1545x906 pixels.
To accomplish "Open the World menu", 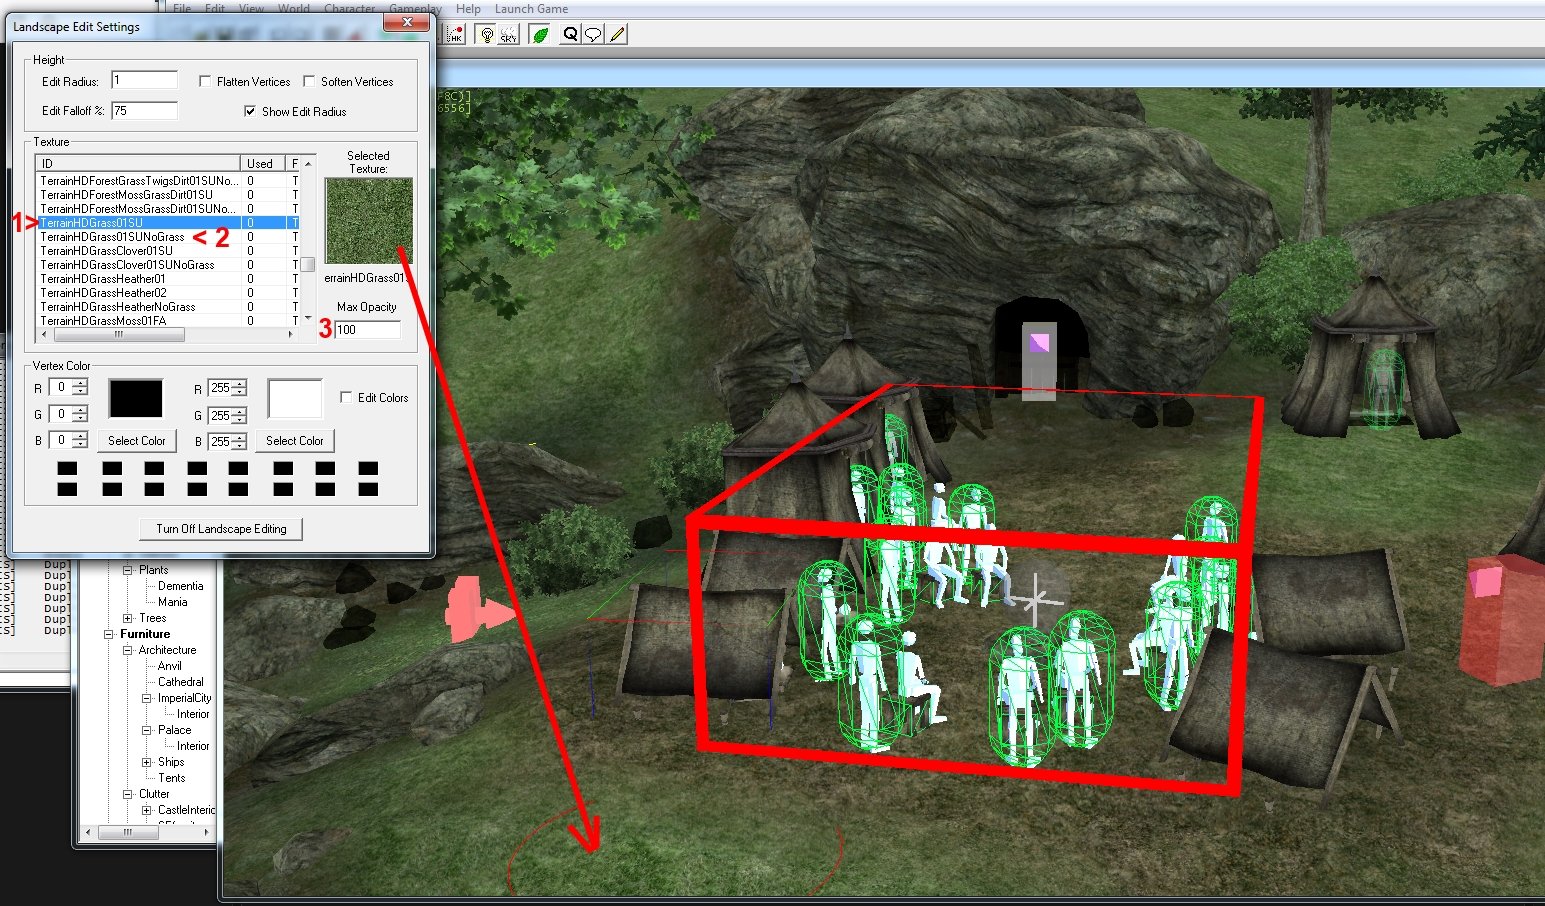I will click(294, 8).
